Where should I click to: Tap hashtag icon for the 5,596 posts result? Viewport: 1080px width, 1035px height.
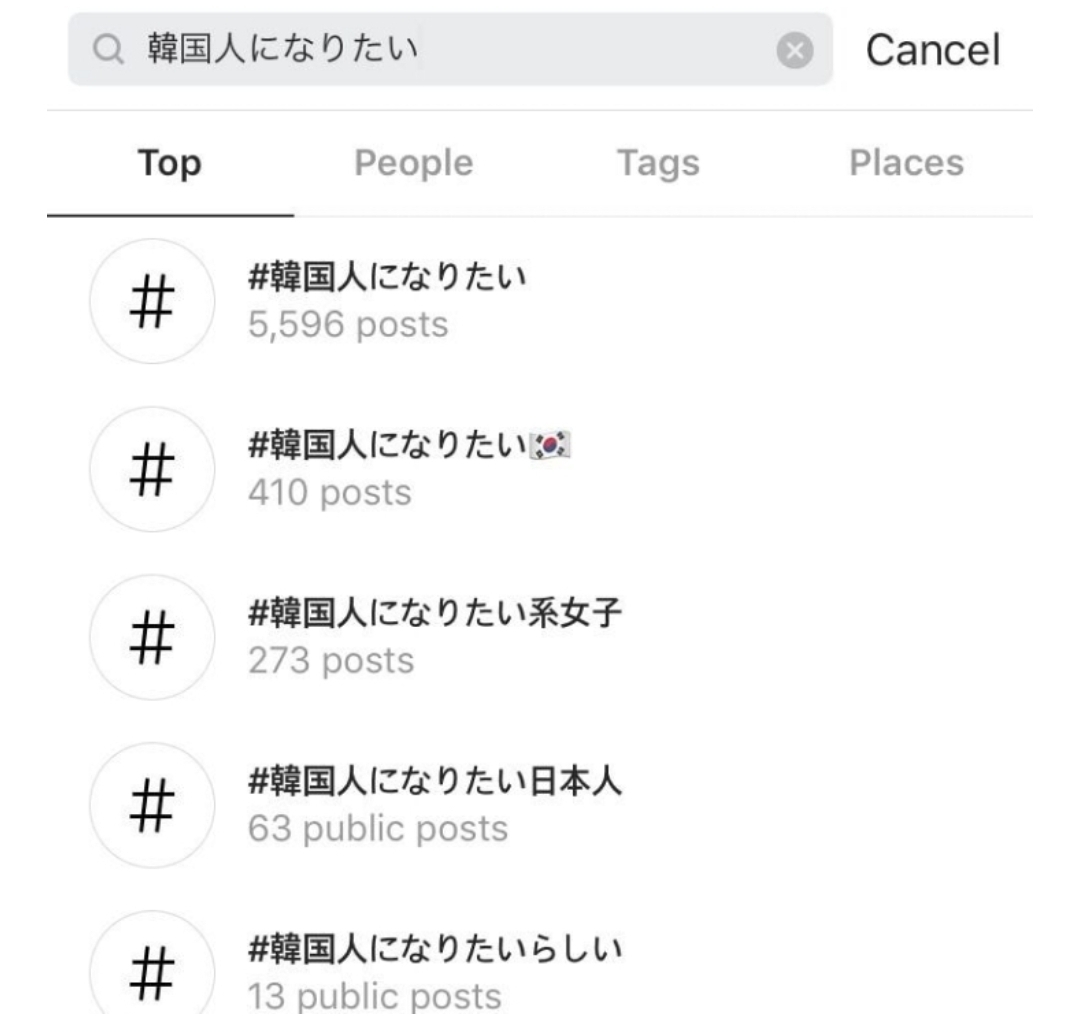[x=152, y=301]
